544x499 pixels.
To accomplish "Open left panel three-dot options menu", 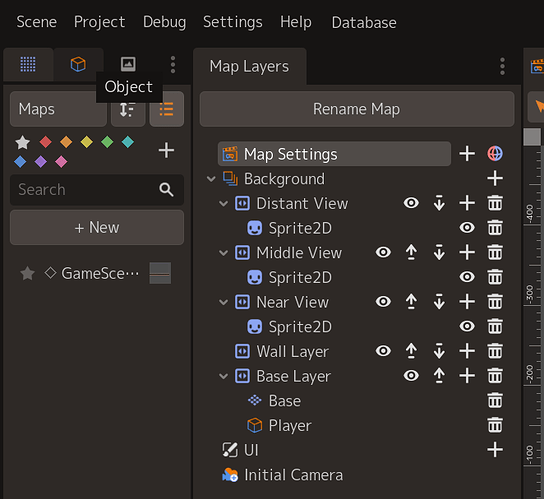I will pos(173,65).
